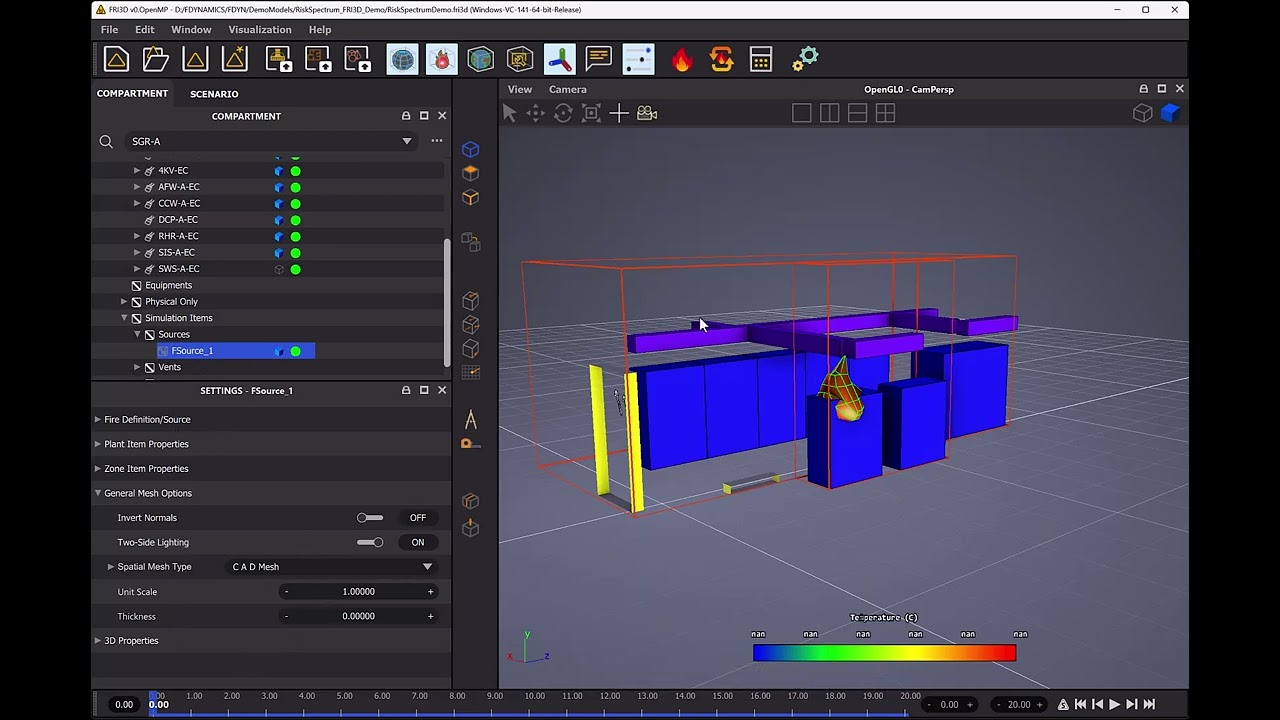Click the end time 20.00 field
Screen dimensions: 1280x720
point(1018,705)
